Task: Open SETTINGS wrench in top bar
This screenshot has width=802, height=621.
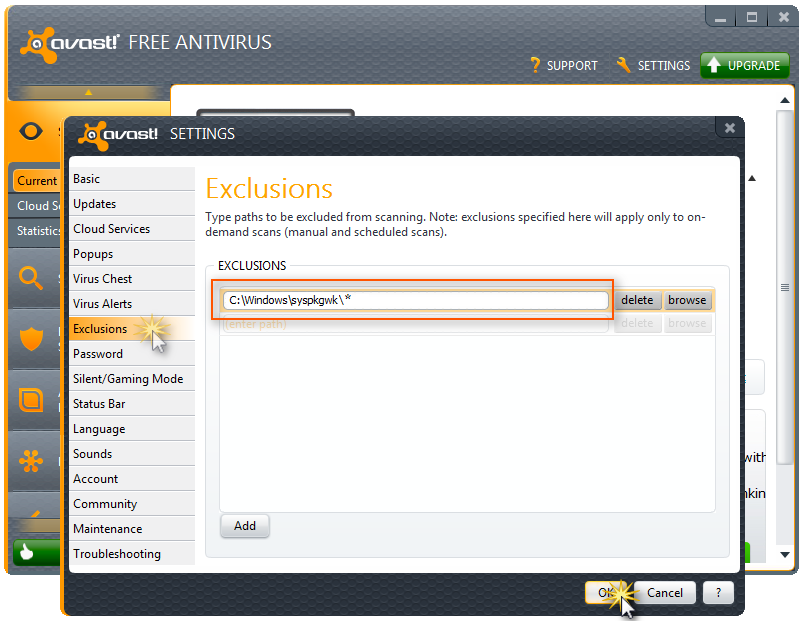Action: [x=653, y=65]
